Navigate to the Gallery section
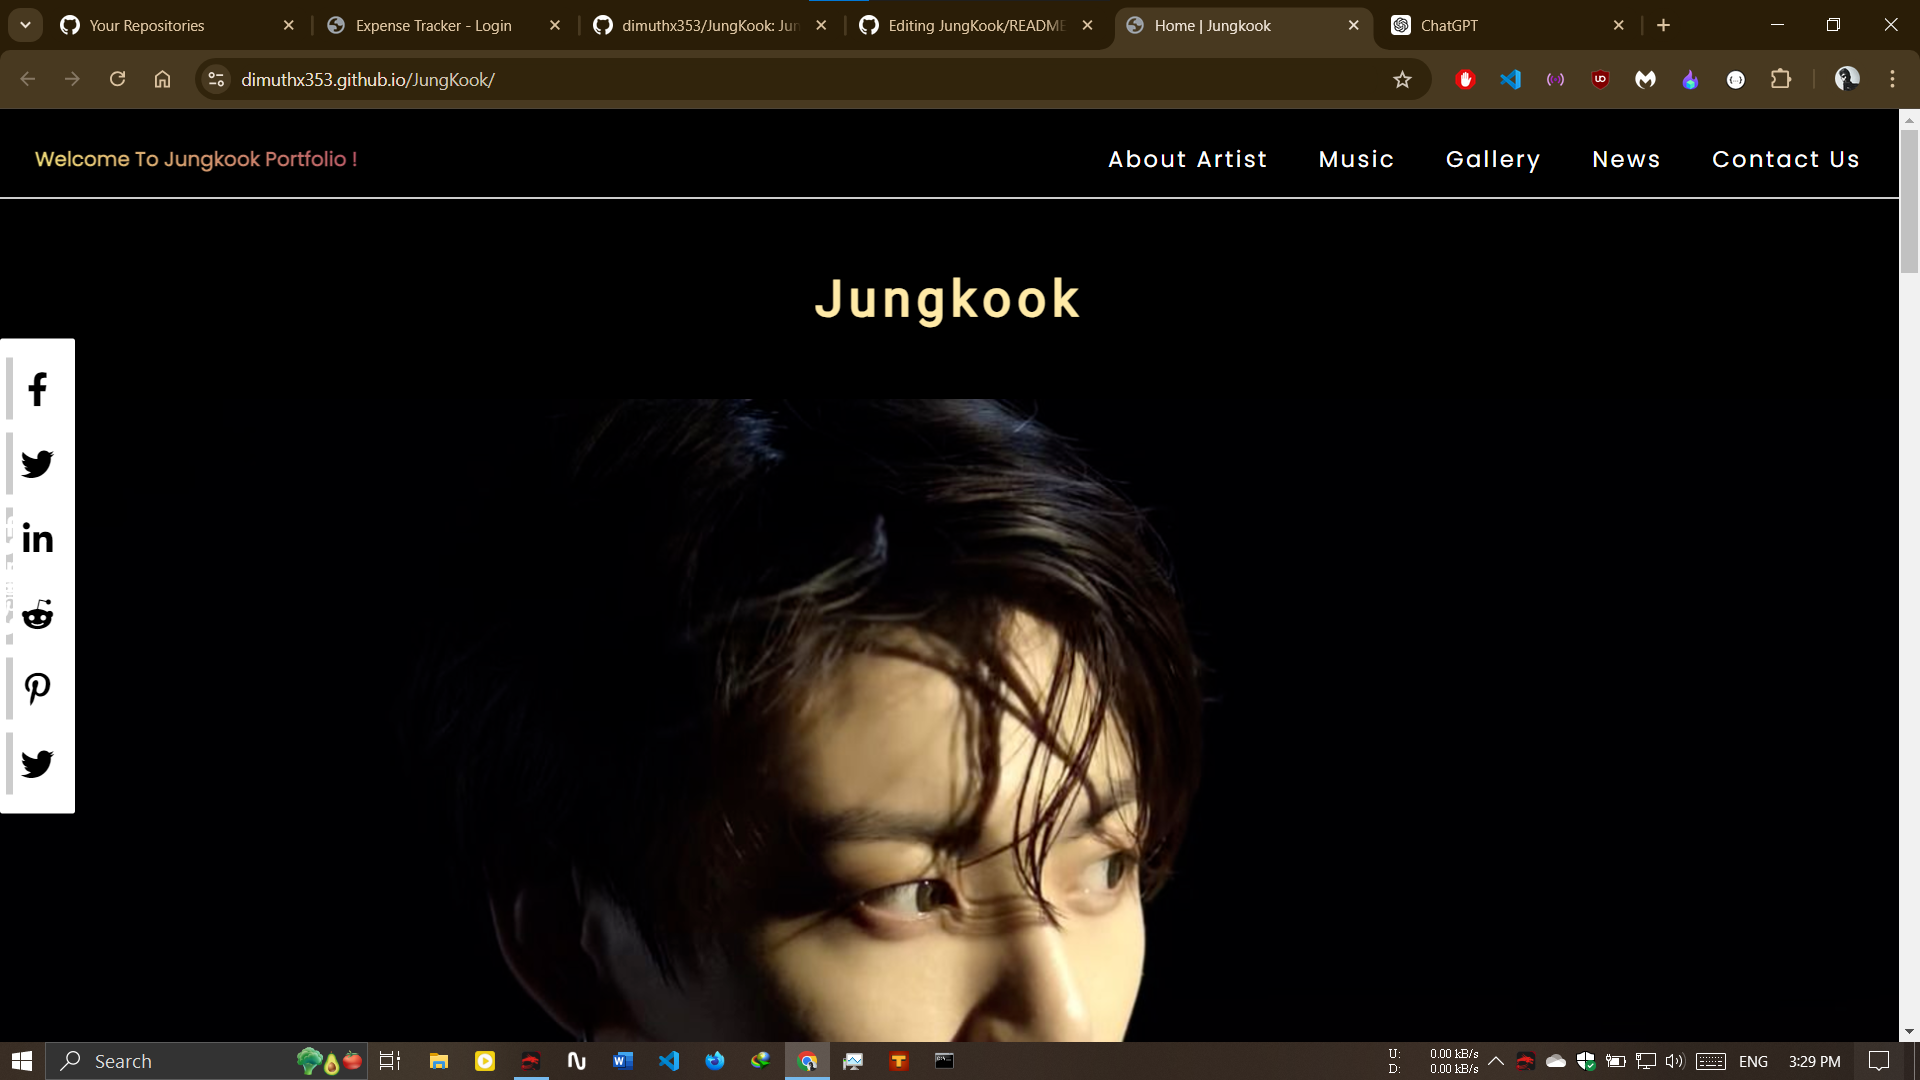 (x=1493, y=159)
